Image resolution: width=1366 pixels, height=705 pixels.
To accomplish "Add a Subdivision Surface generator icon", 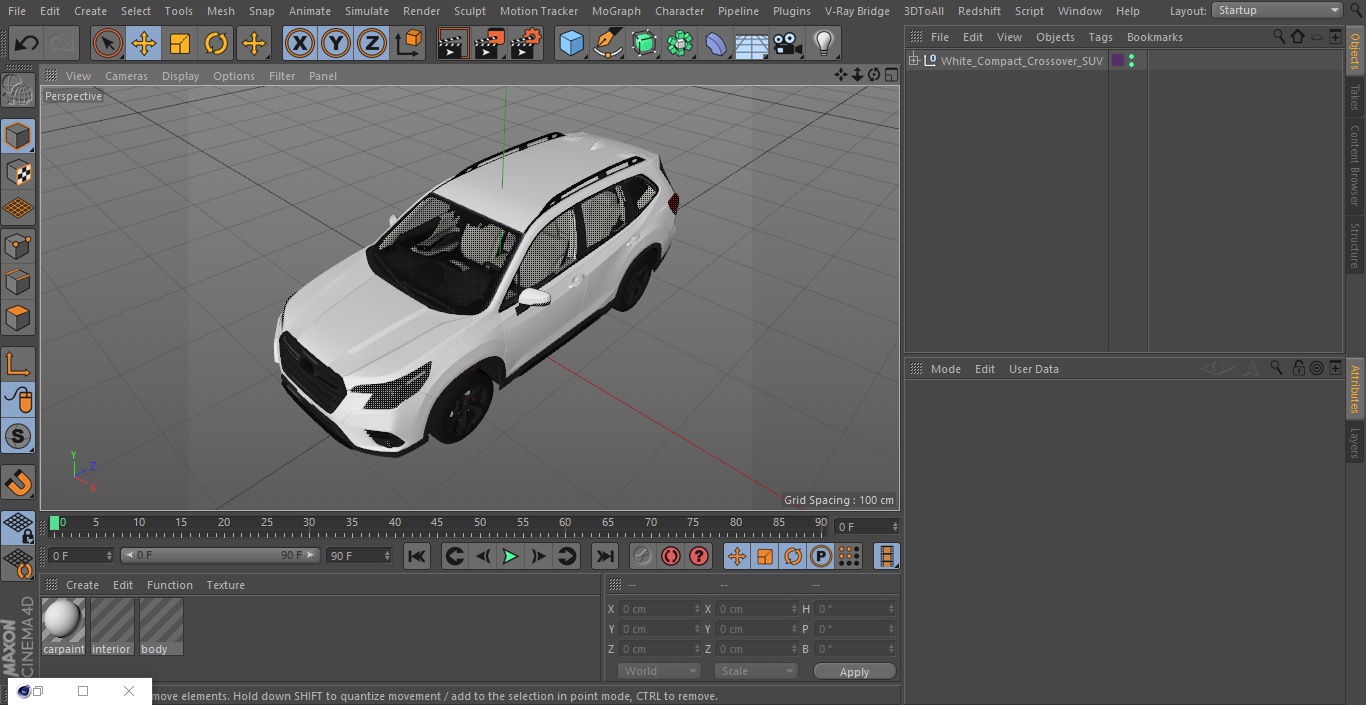I will pyautogui.click(x=644, y=43).
